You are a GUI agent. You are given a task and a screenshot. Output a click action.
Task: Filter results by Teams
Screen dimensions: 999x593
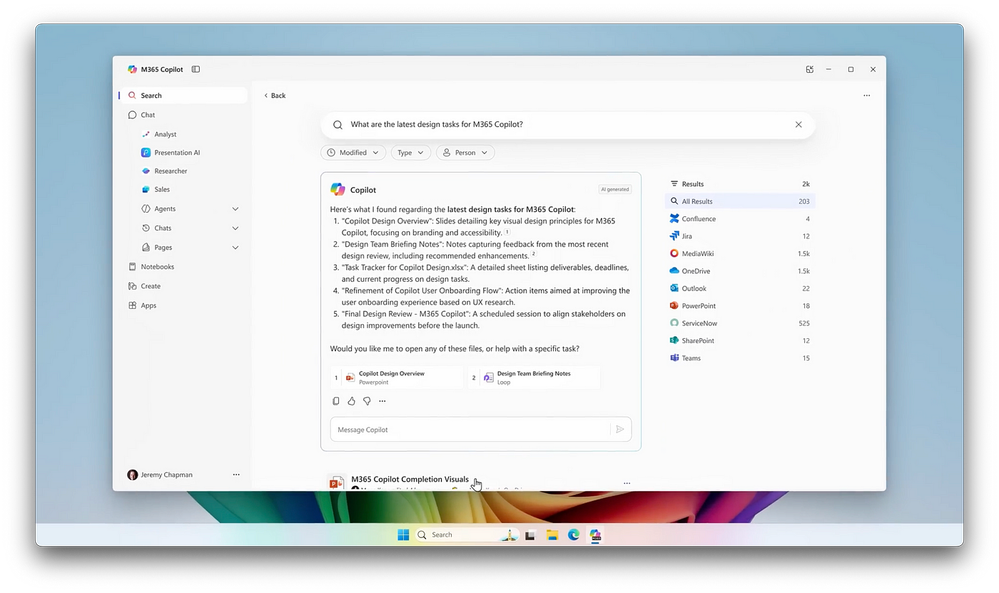pyautogui.click(x=740, y=358)
